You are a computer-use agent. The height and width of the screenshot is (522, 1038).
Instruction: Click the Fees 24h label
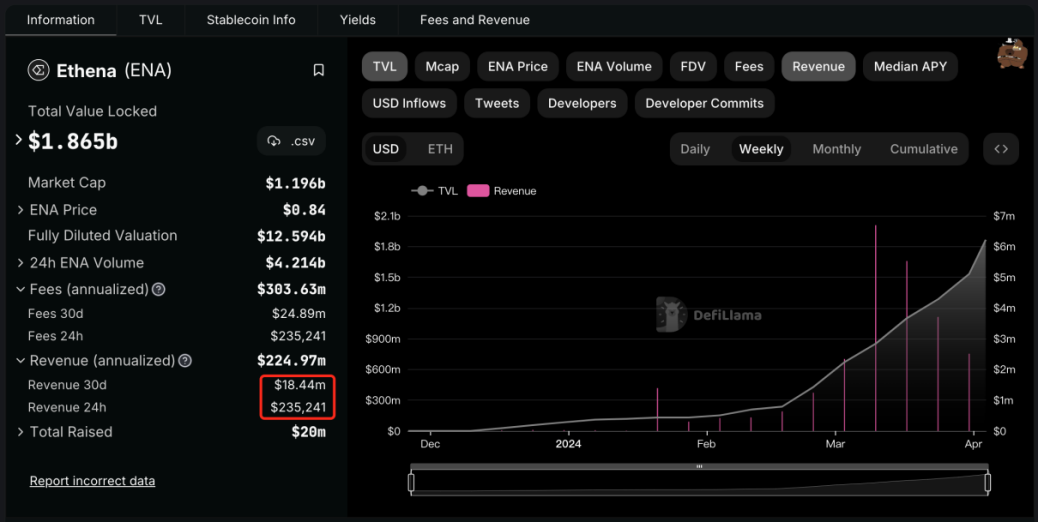coord(56,336)
